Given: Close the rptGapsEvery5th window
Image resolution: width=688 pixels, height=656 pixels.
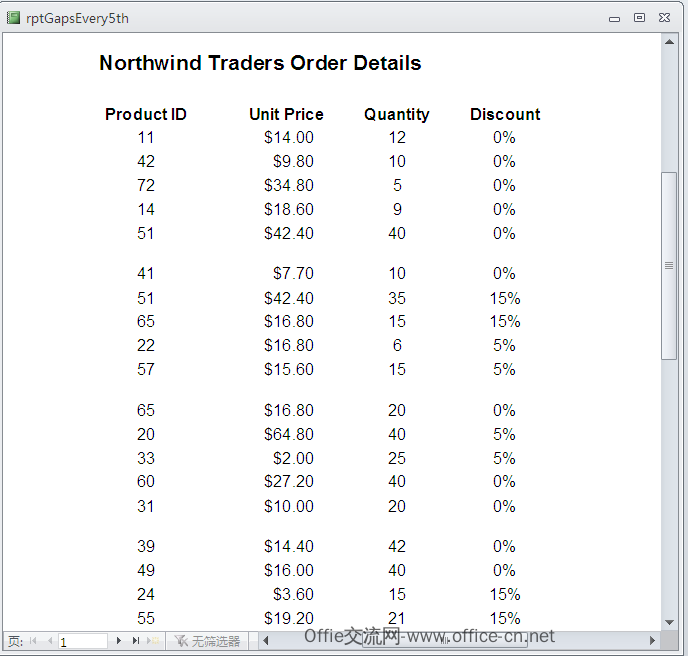Looking at the screenshot, I should tap(664, 18).
